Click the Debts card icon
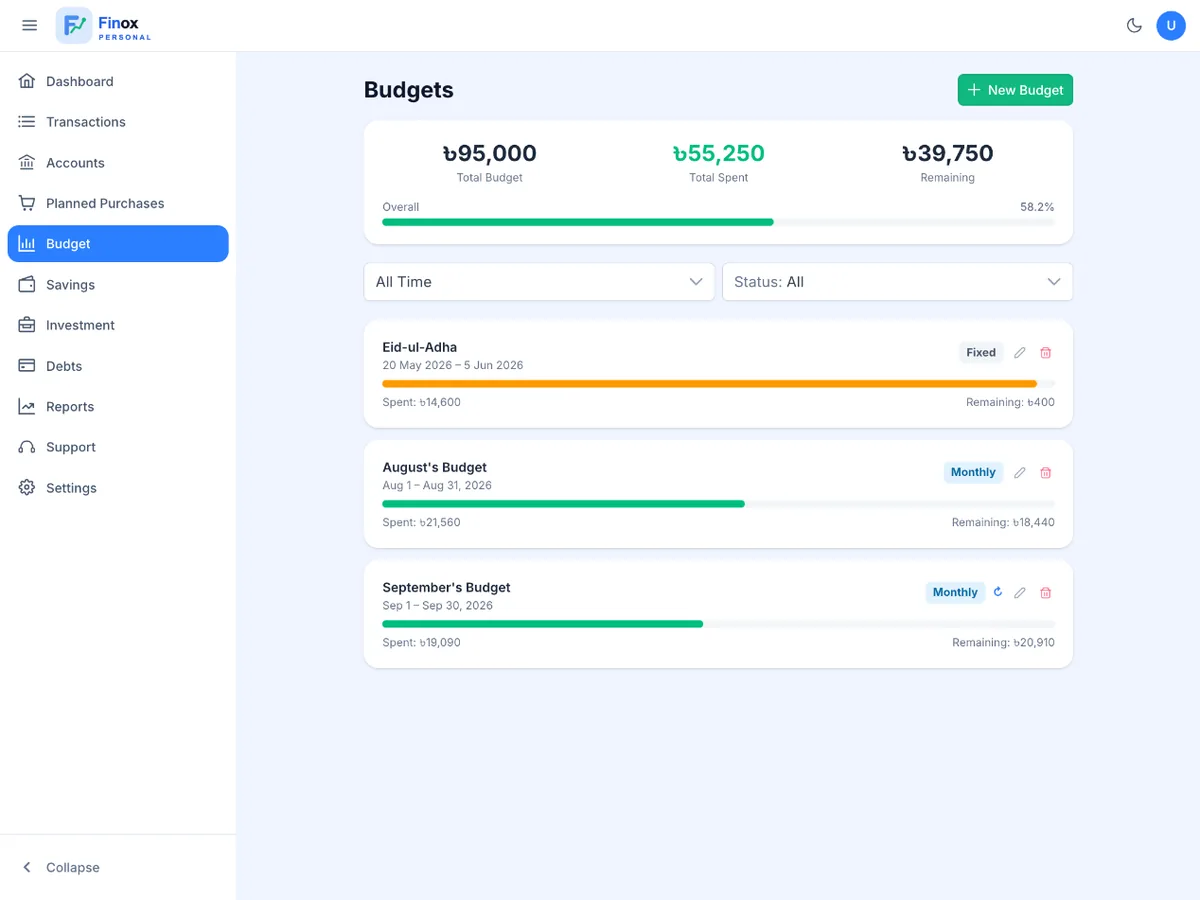 click(27, 366)
